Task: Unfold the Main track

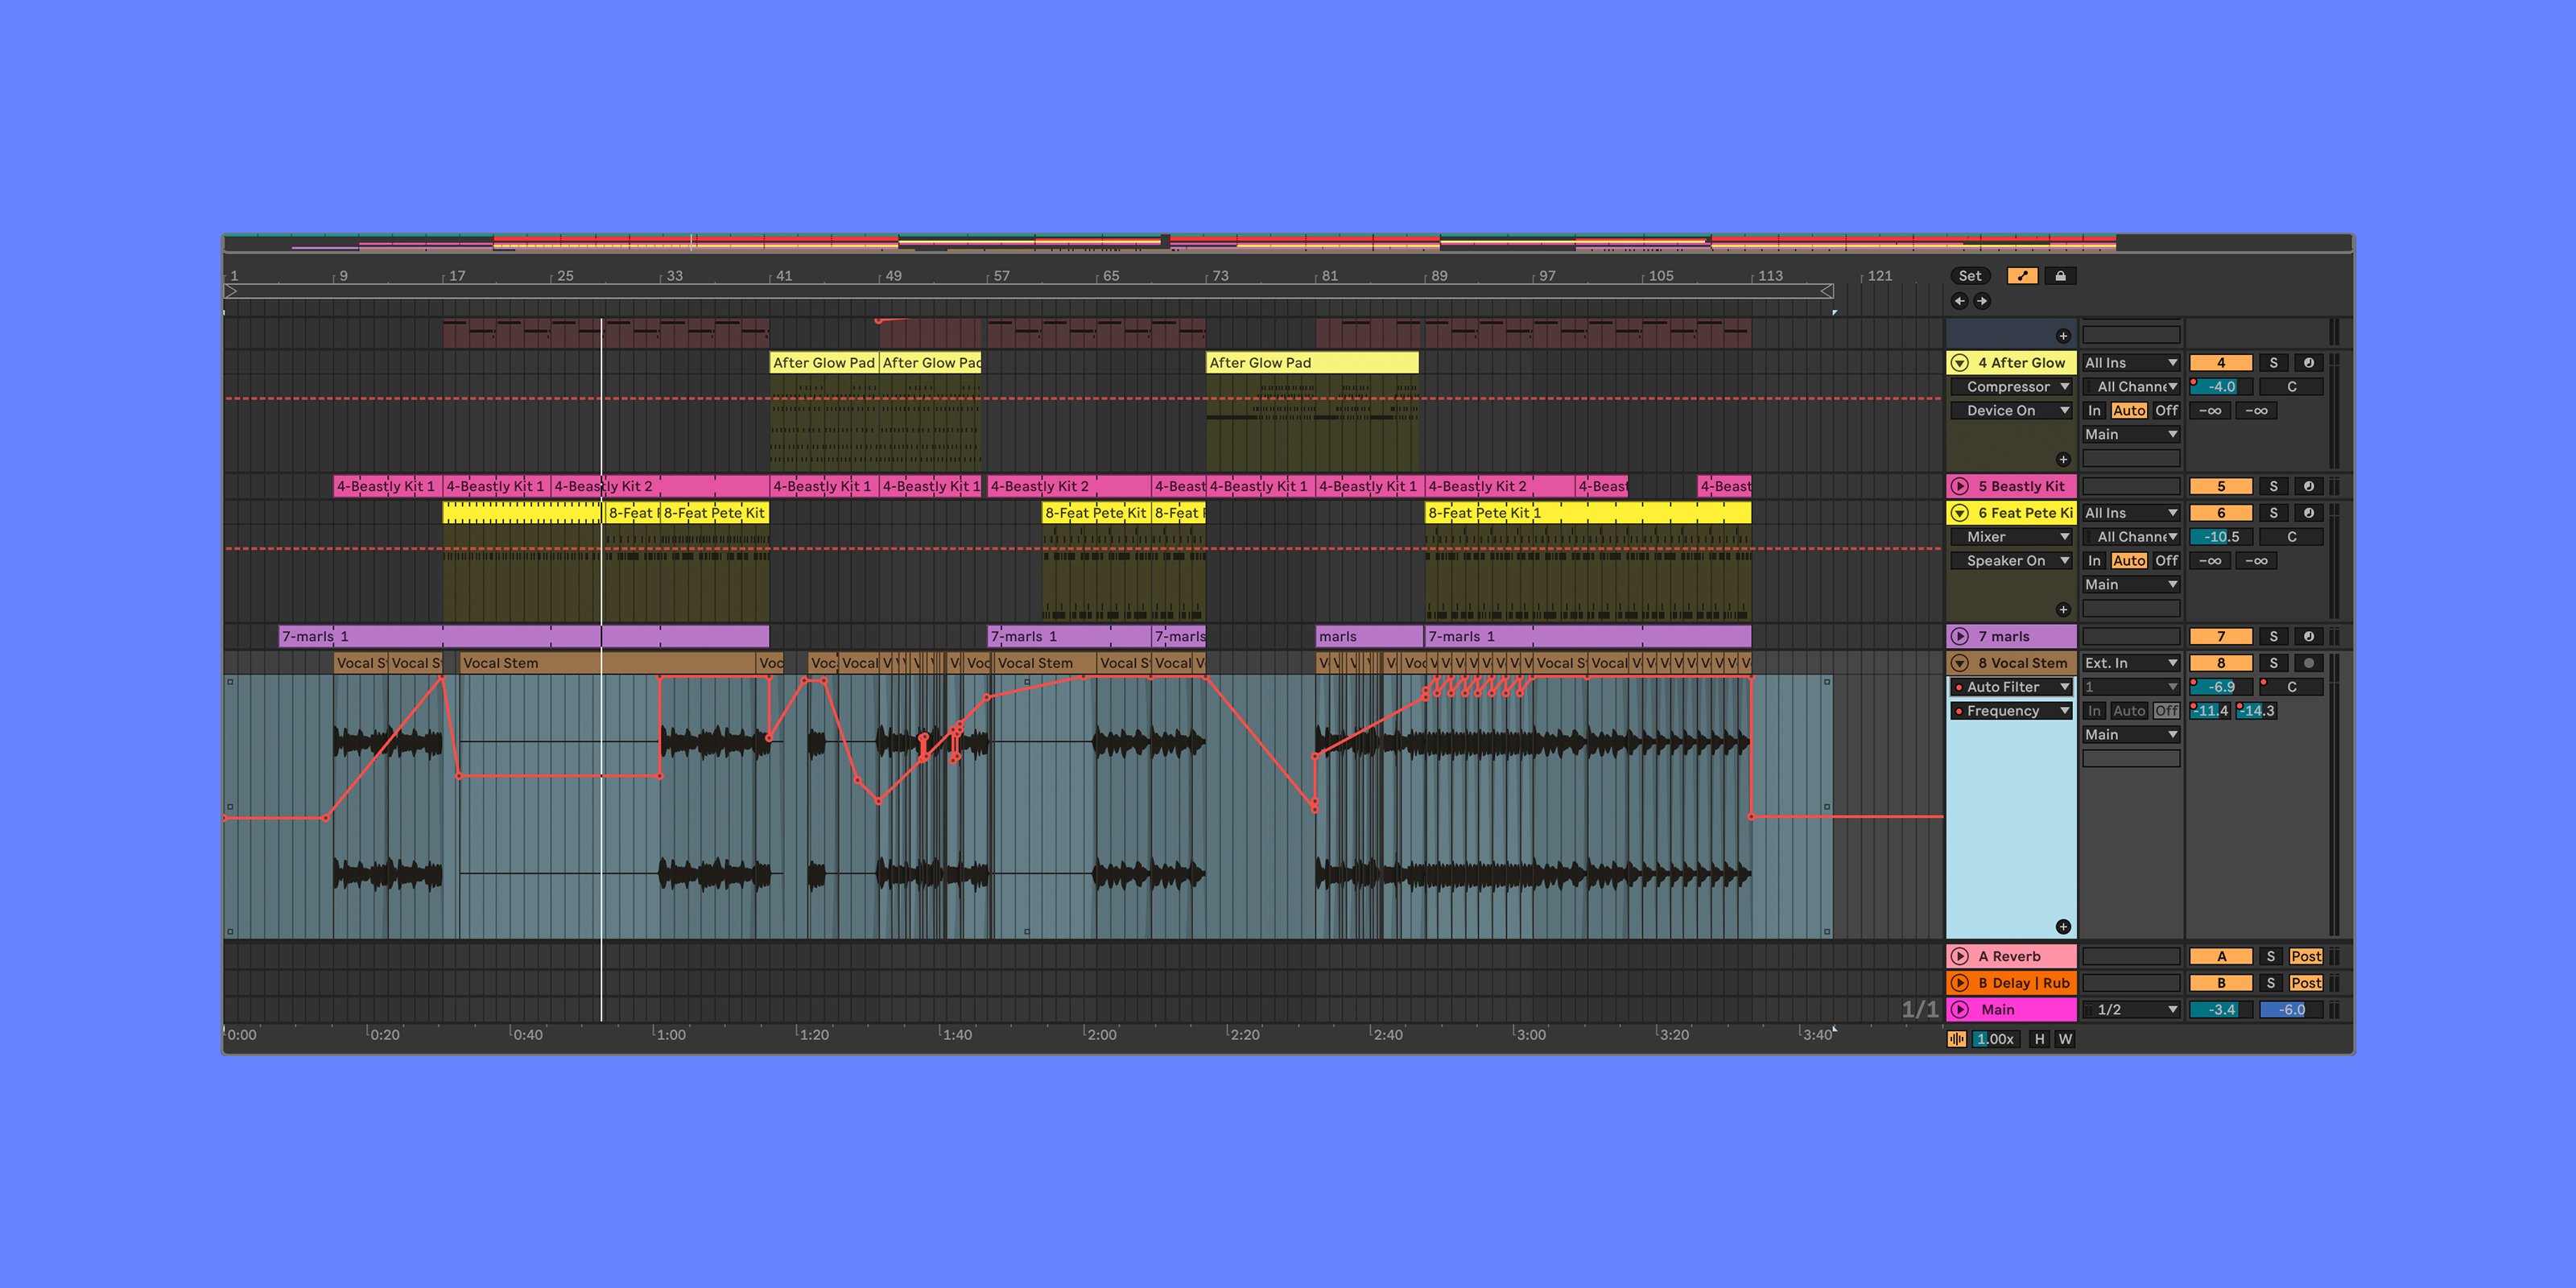Action: (1960, 1010)
